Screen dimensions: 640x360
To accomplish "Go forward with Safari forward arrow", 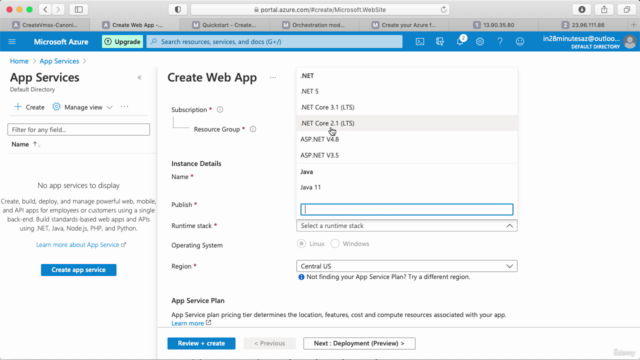I will click(x=58, y=9).
